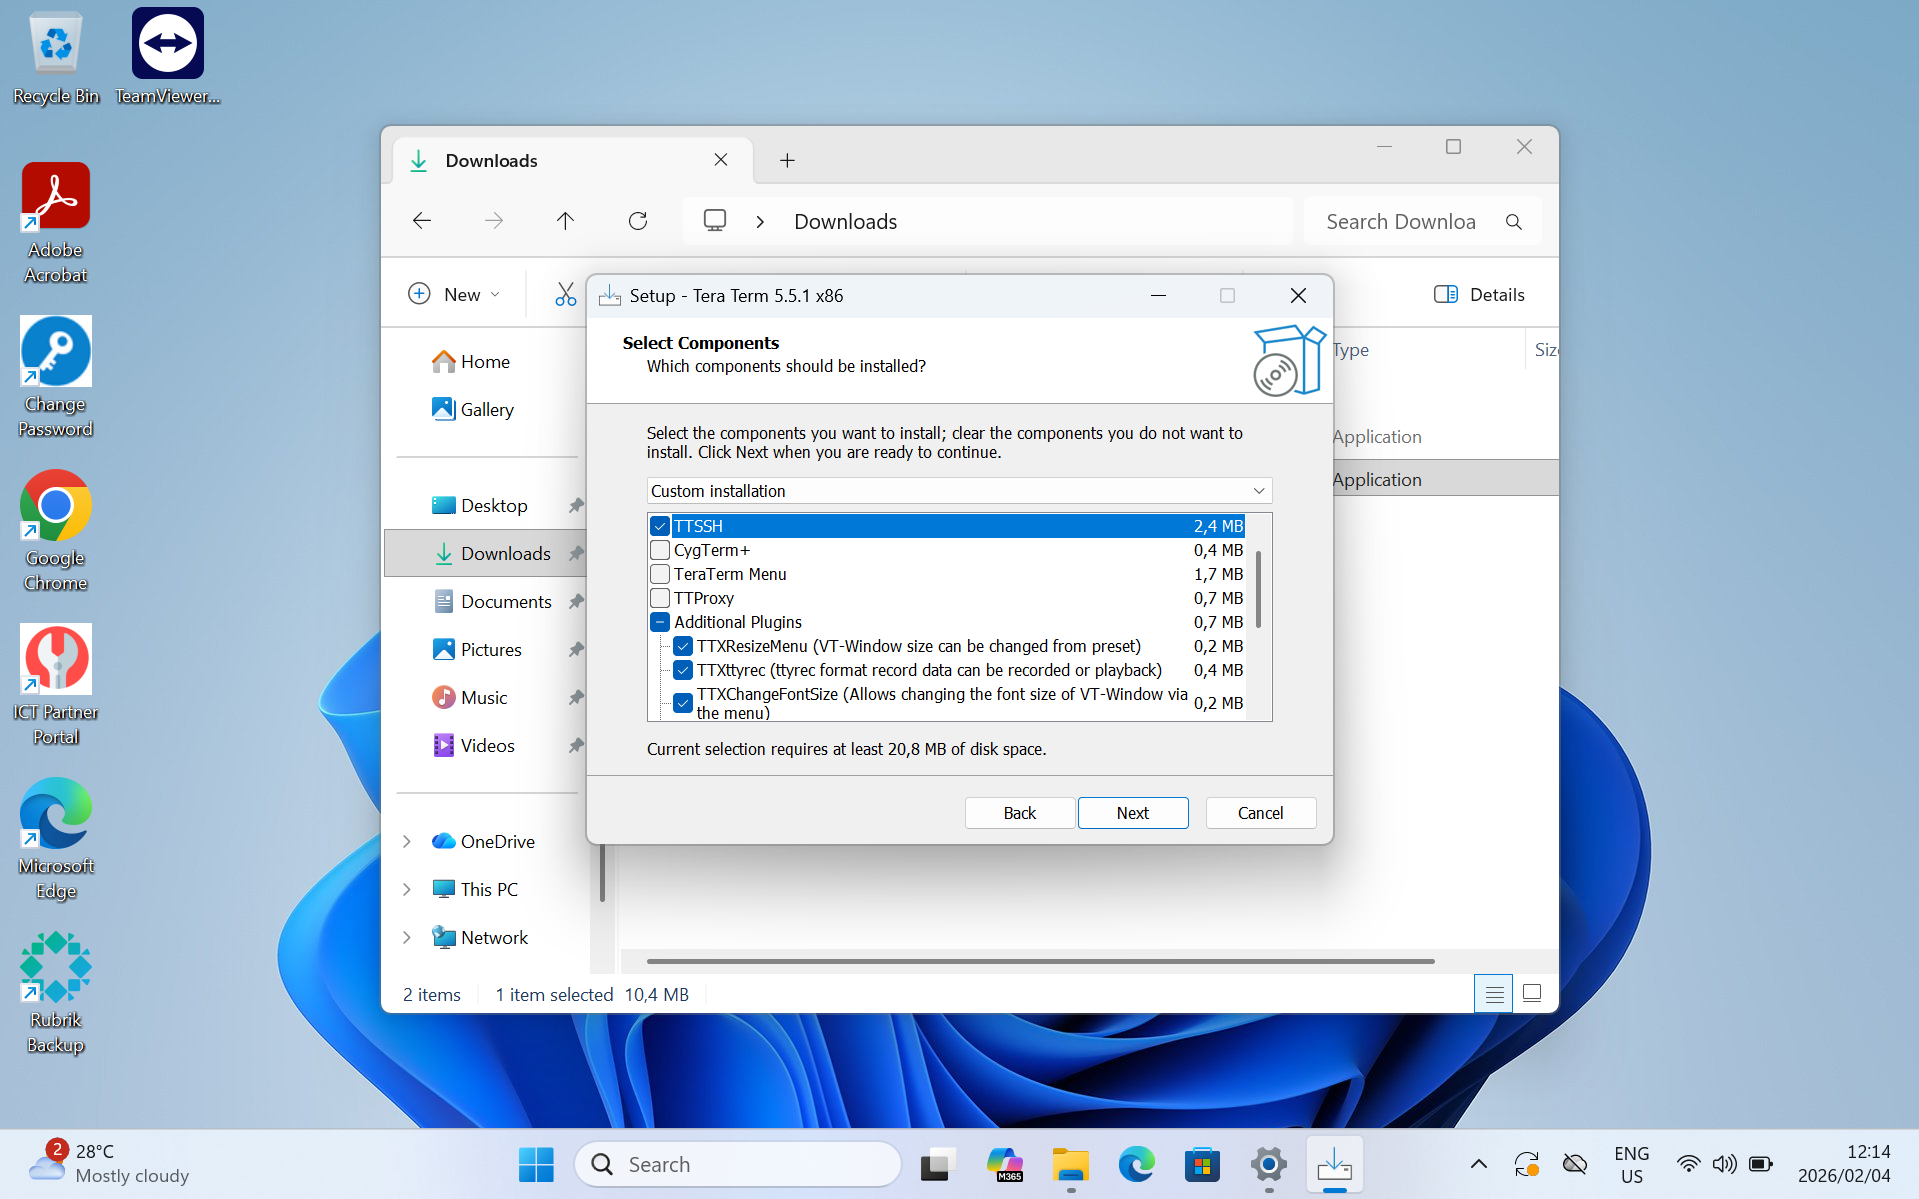Click Next in the Setup wizard
This screenshot has height=1199, width=1919.
1132,813
